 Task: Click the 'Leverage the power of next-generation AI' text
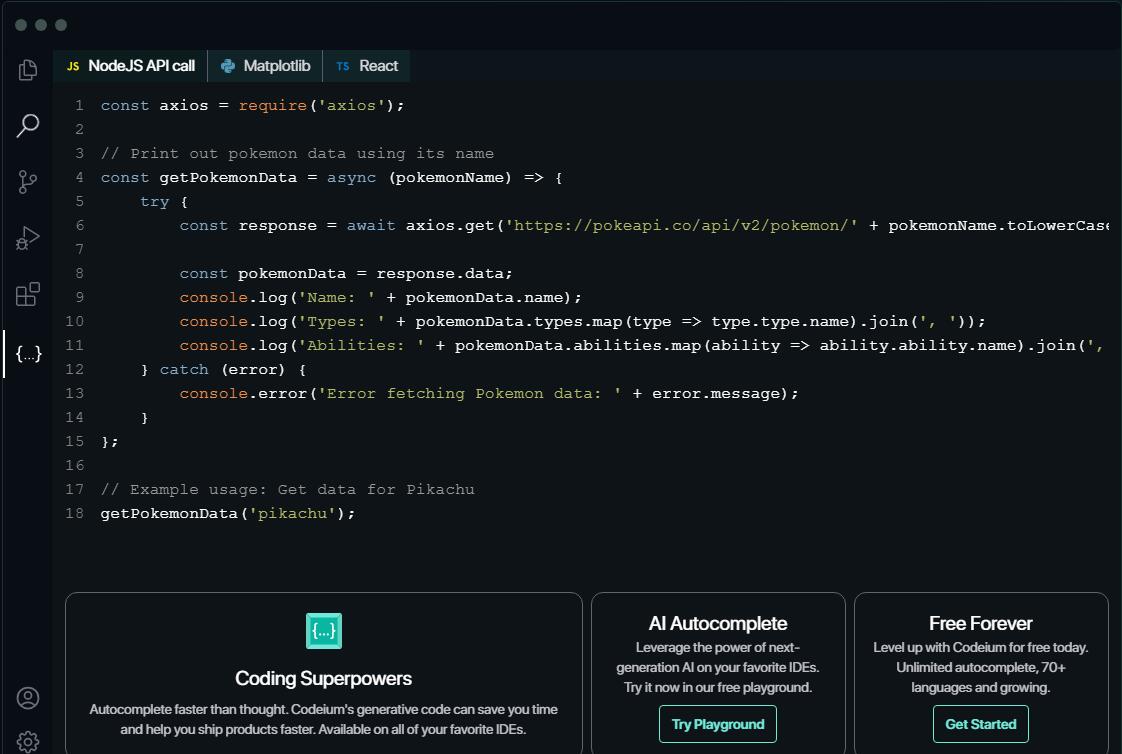[718, 667]
